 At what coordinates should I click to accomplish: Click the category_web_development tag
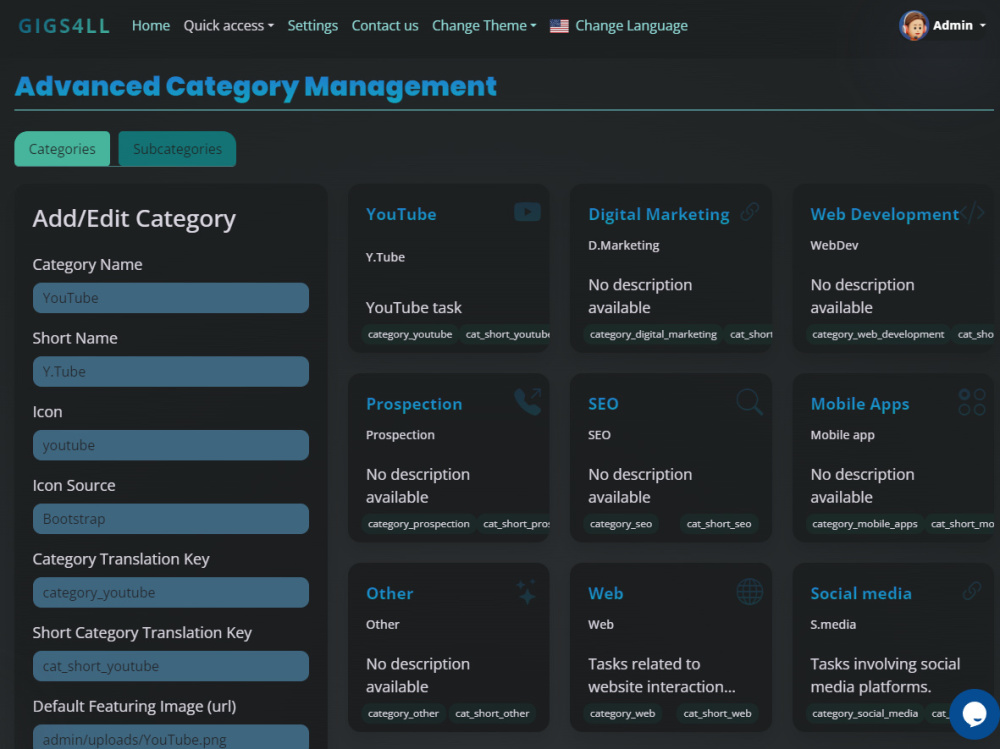[878, 334]
